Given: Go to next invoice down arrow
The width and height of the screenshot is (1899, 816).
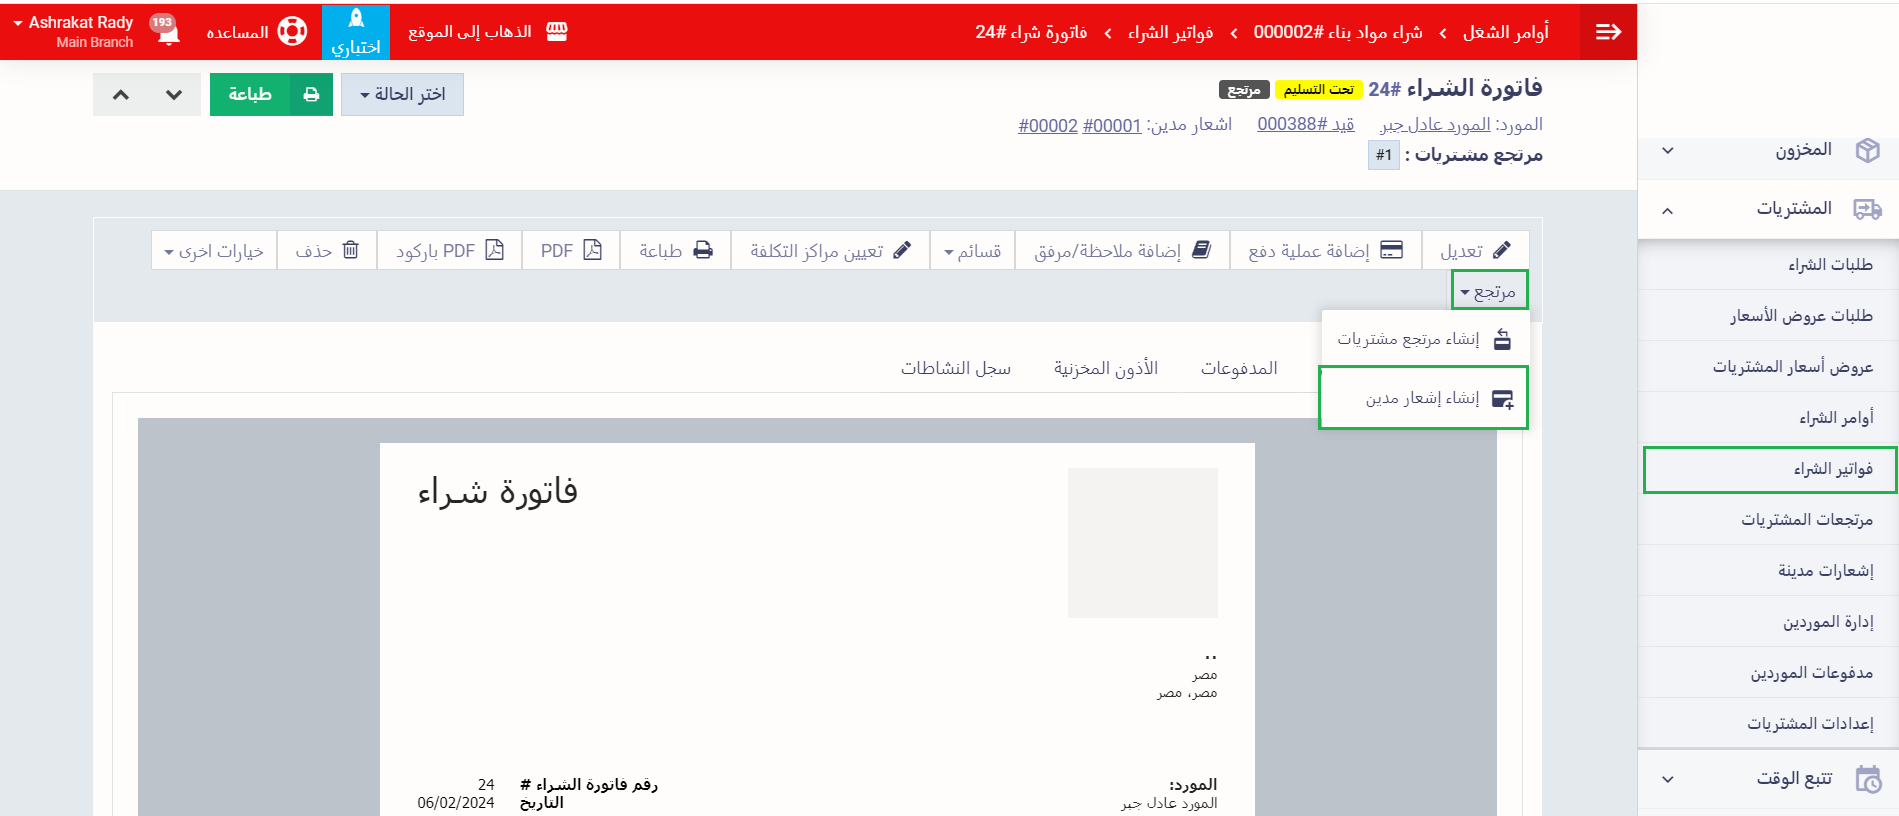Looking at the screenshot, I should (174, 94).
